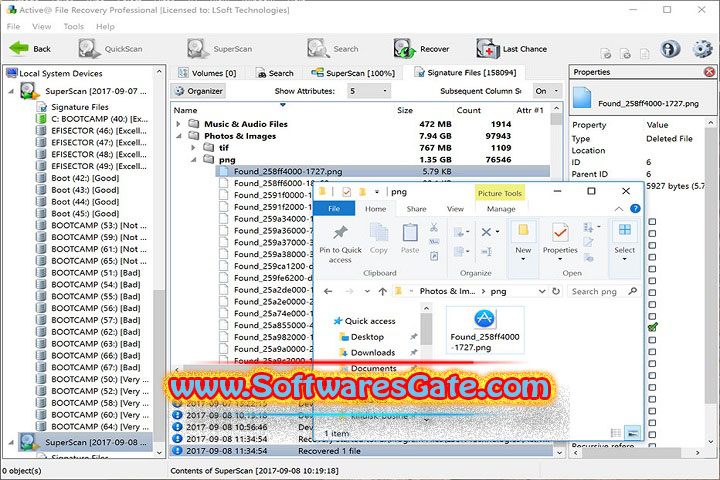720x480 pixels.
Task: Switch Explorer to large icons view
Action: click(x=632, y=433)
